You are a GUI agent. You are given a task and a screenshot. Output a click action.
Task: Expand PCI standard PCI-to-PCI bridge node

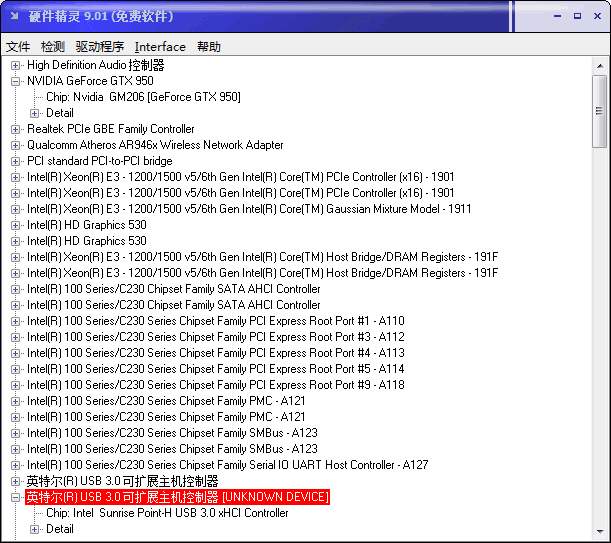point(15,161)
